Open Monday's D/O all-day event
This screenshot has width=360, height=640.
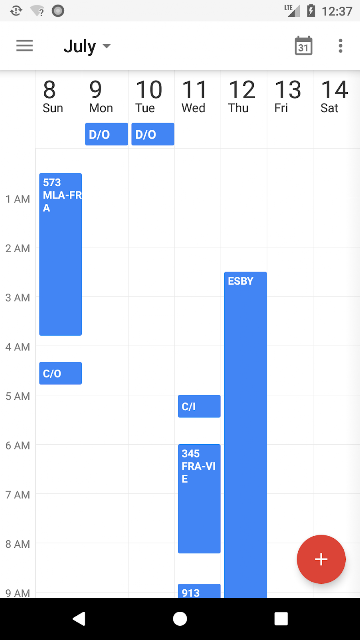[107, 134]
